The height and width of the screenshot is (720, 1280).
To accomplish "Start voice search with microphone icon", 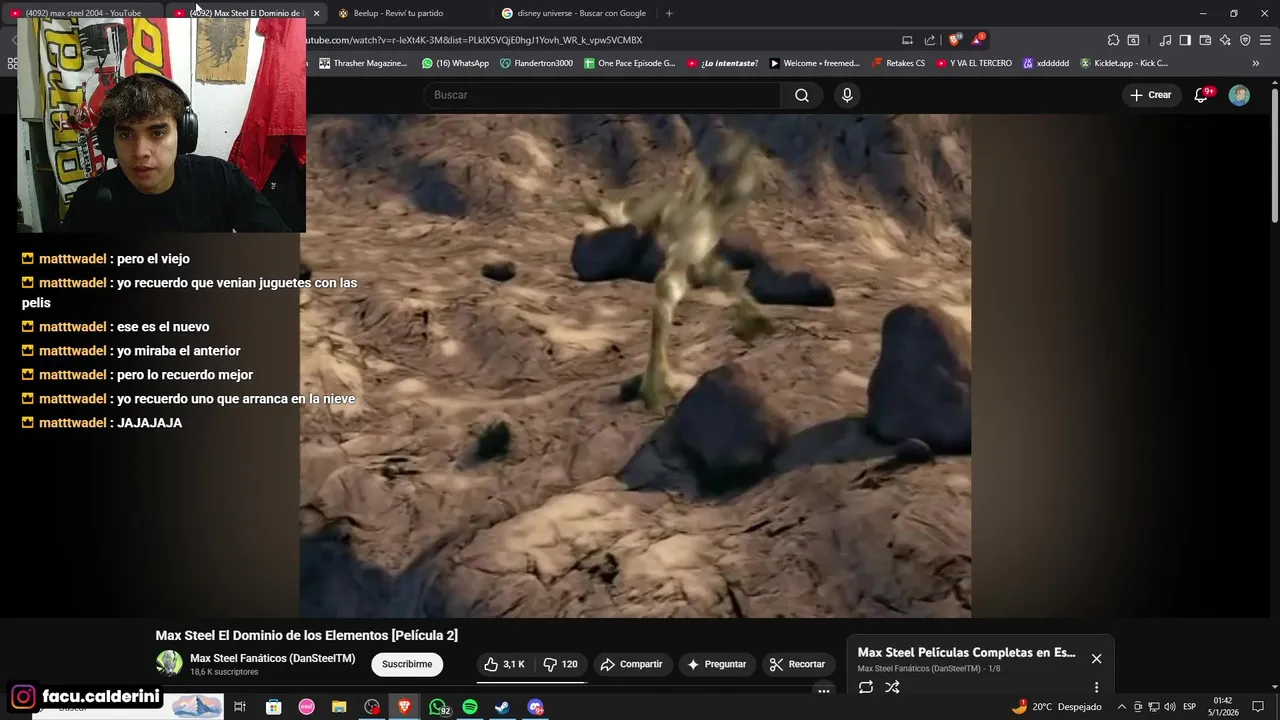I will (847, 95).
